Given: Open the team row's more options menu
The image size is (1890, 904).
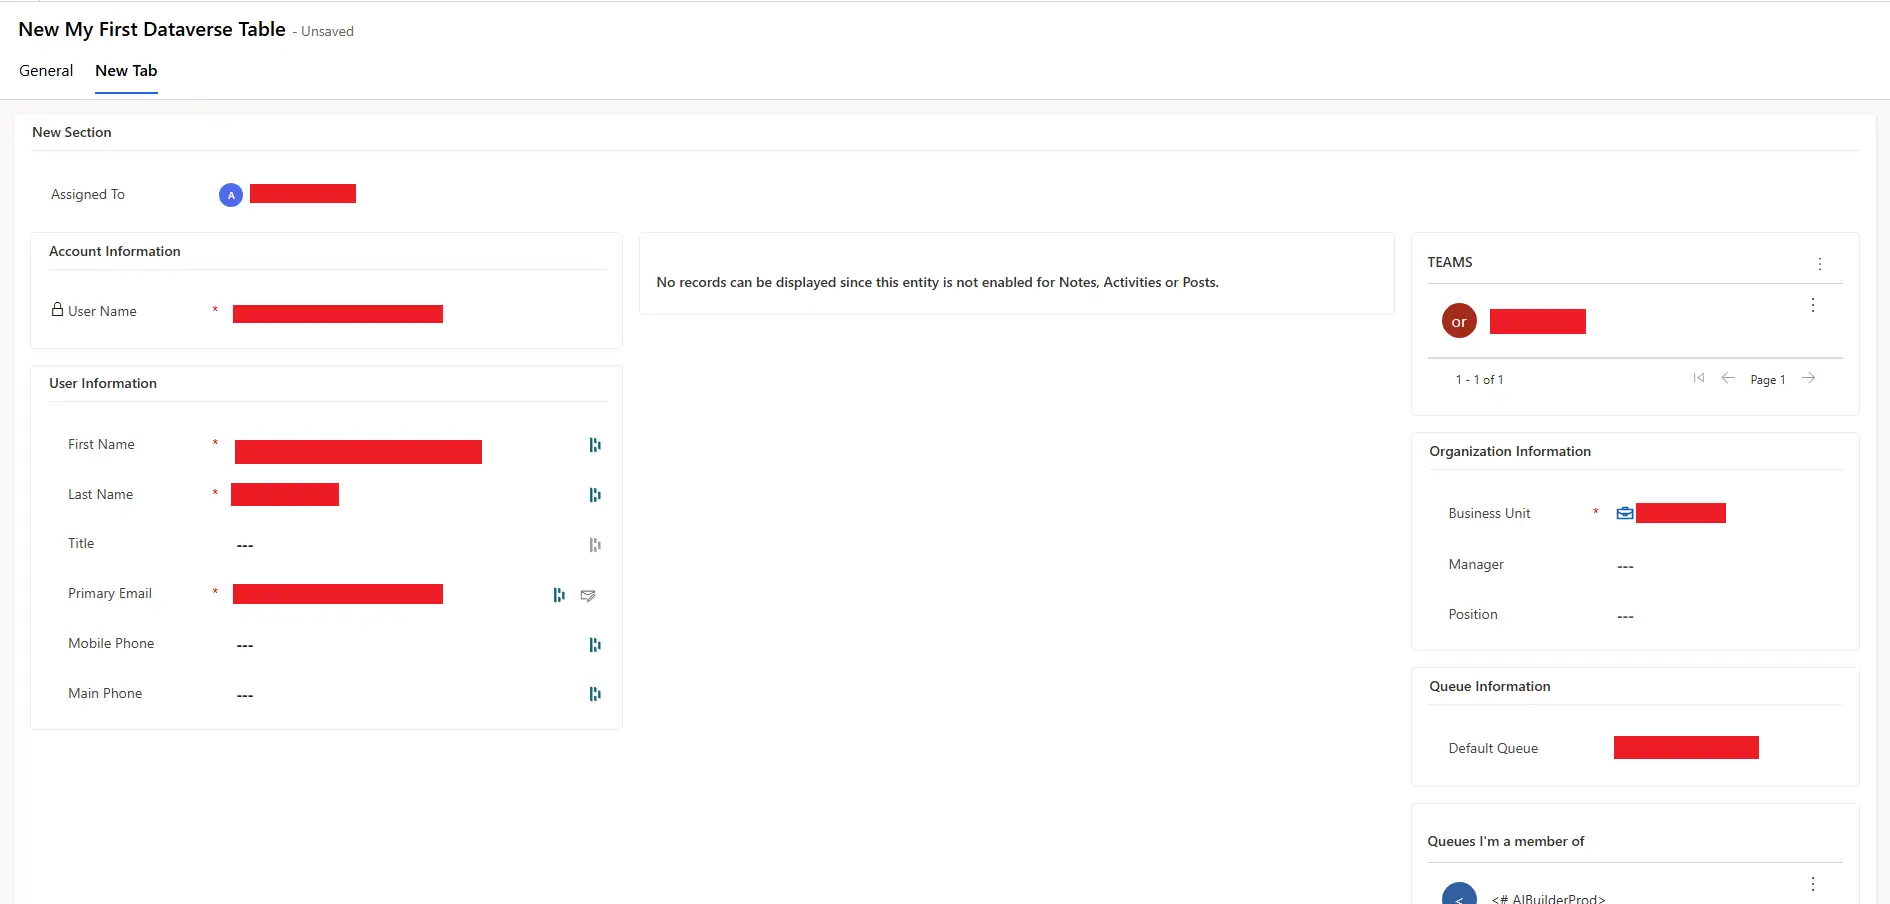Looking at the screenshot, I should click(x=1812, y=305).
